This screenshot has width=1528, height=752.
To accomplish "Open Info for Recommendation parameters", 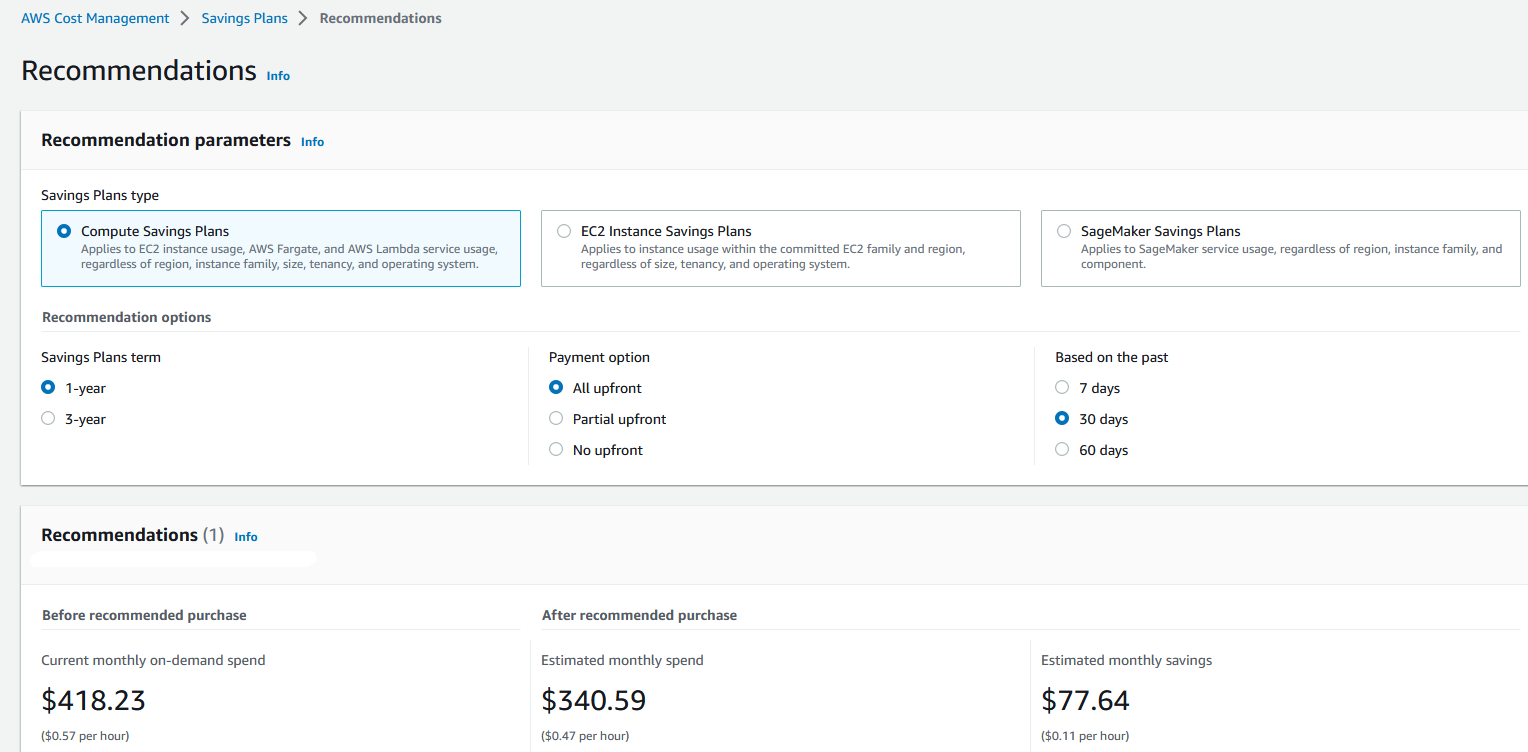I will click(312, 141).
